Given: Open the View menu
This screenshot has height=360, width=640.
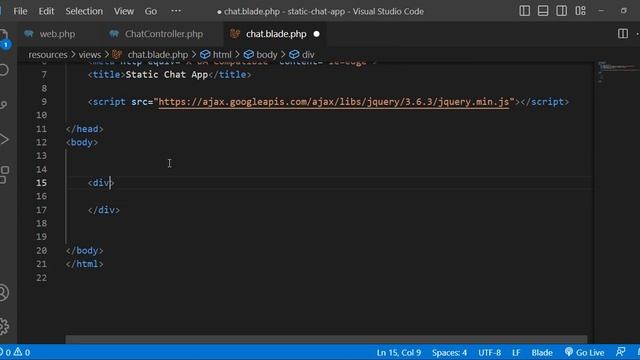Looking at the screenshot, I should tap(124, 11).
